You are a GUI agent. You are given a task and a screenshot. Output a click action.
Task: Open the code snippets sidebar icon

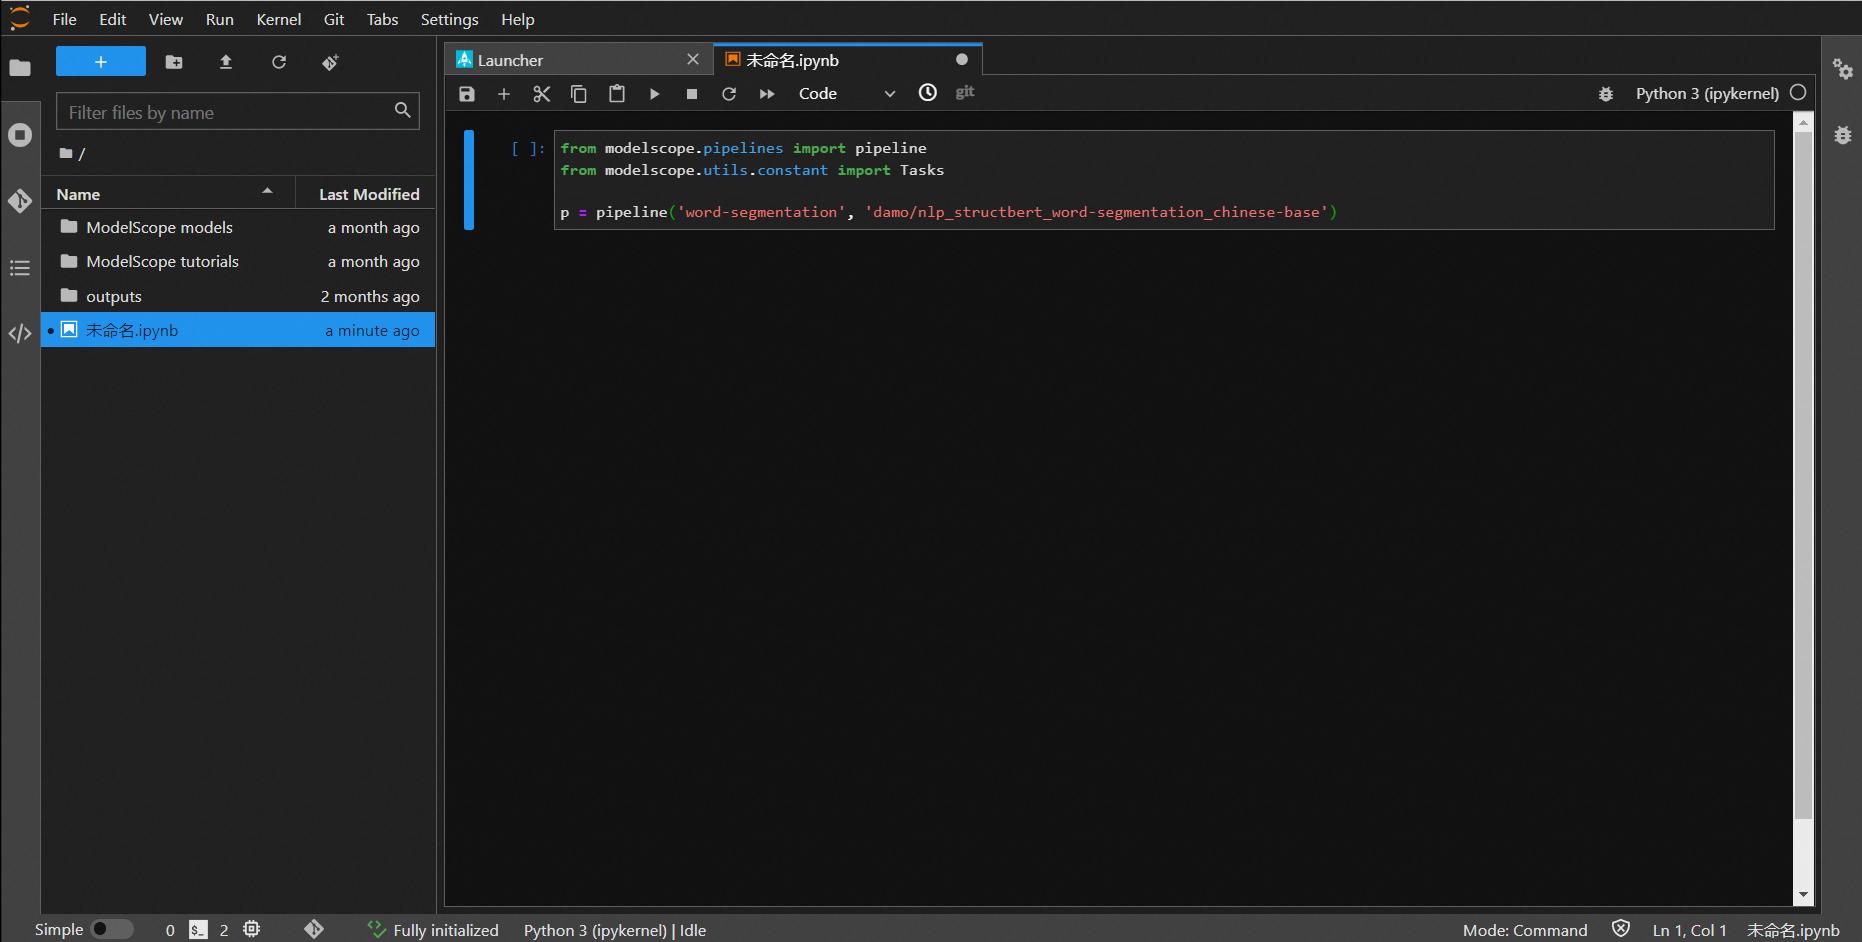[20, 334]
